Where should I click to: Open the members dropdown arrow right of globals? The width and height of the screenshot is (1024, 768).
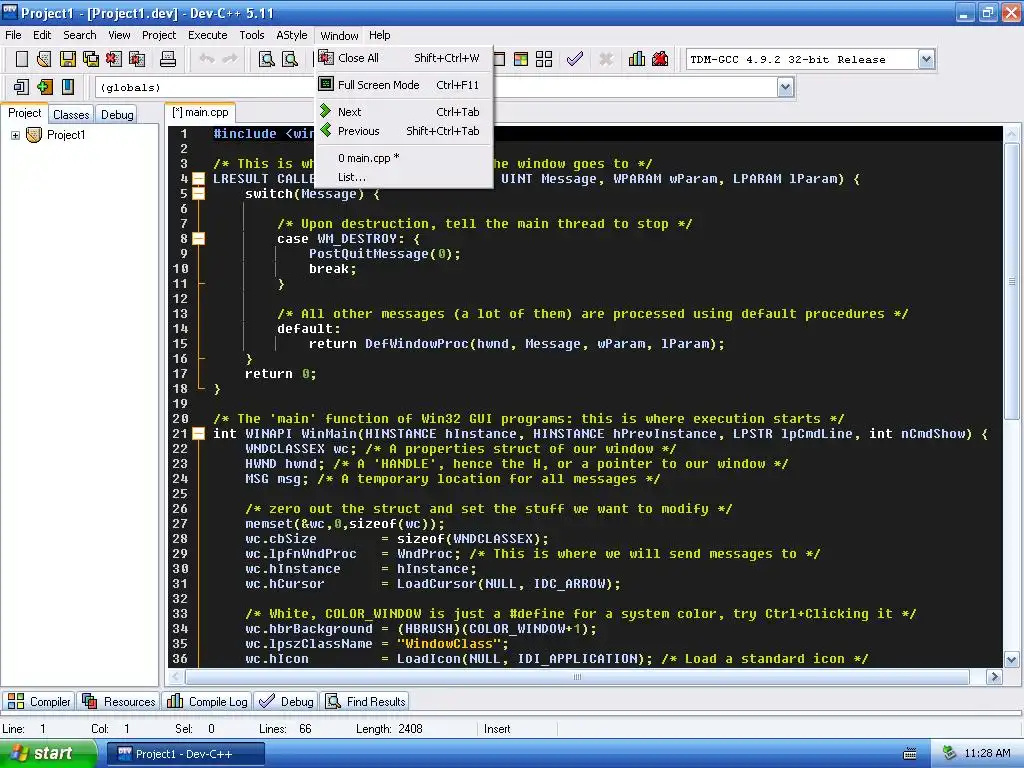click(786, 87)
